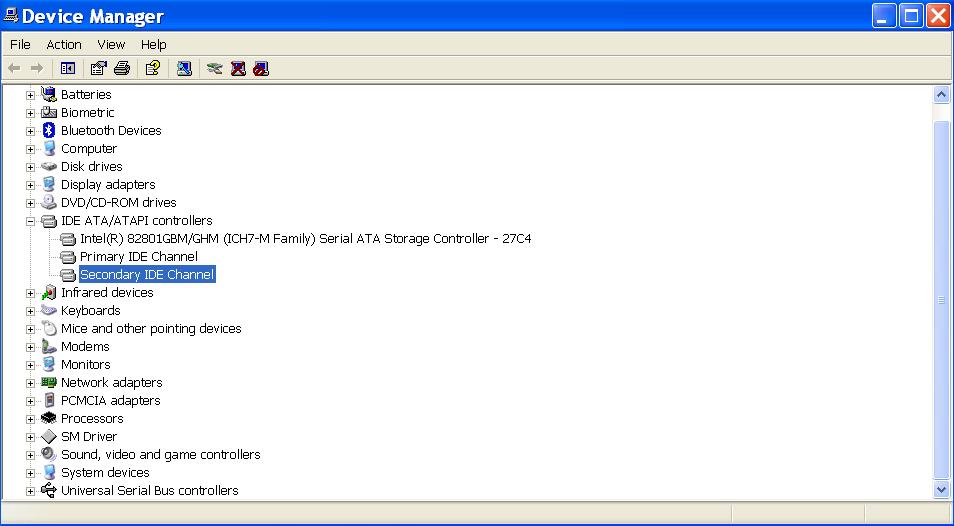Expand the Network adapters node
This screenshot has width=954, height=526.
click(x=30, y=383)
